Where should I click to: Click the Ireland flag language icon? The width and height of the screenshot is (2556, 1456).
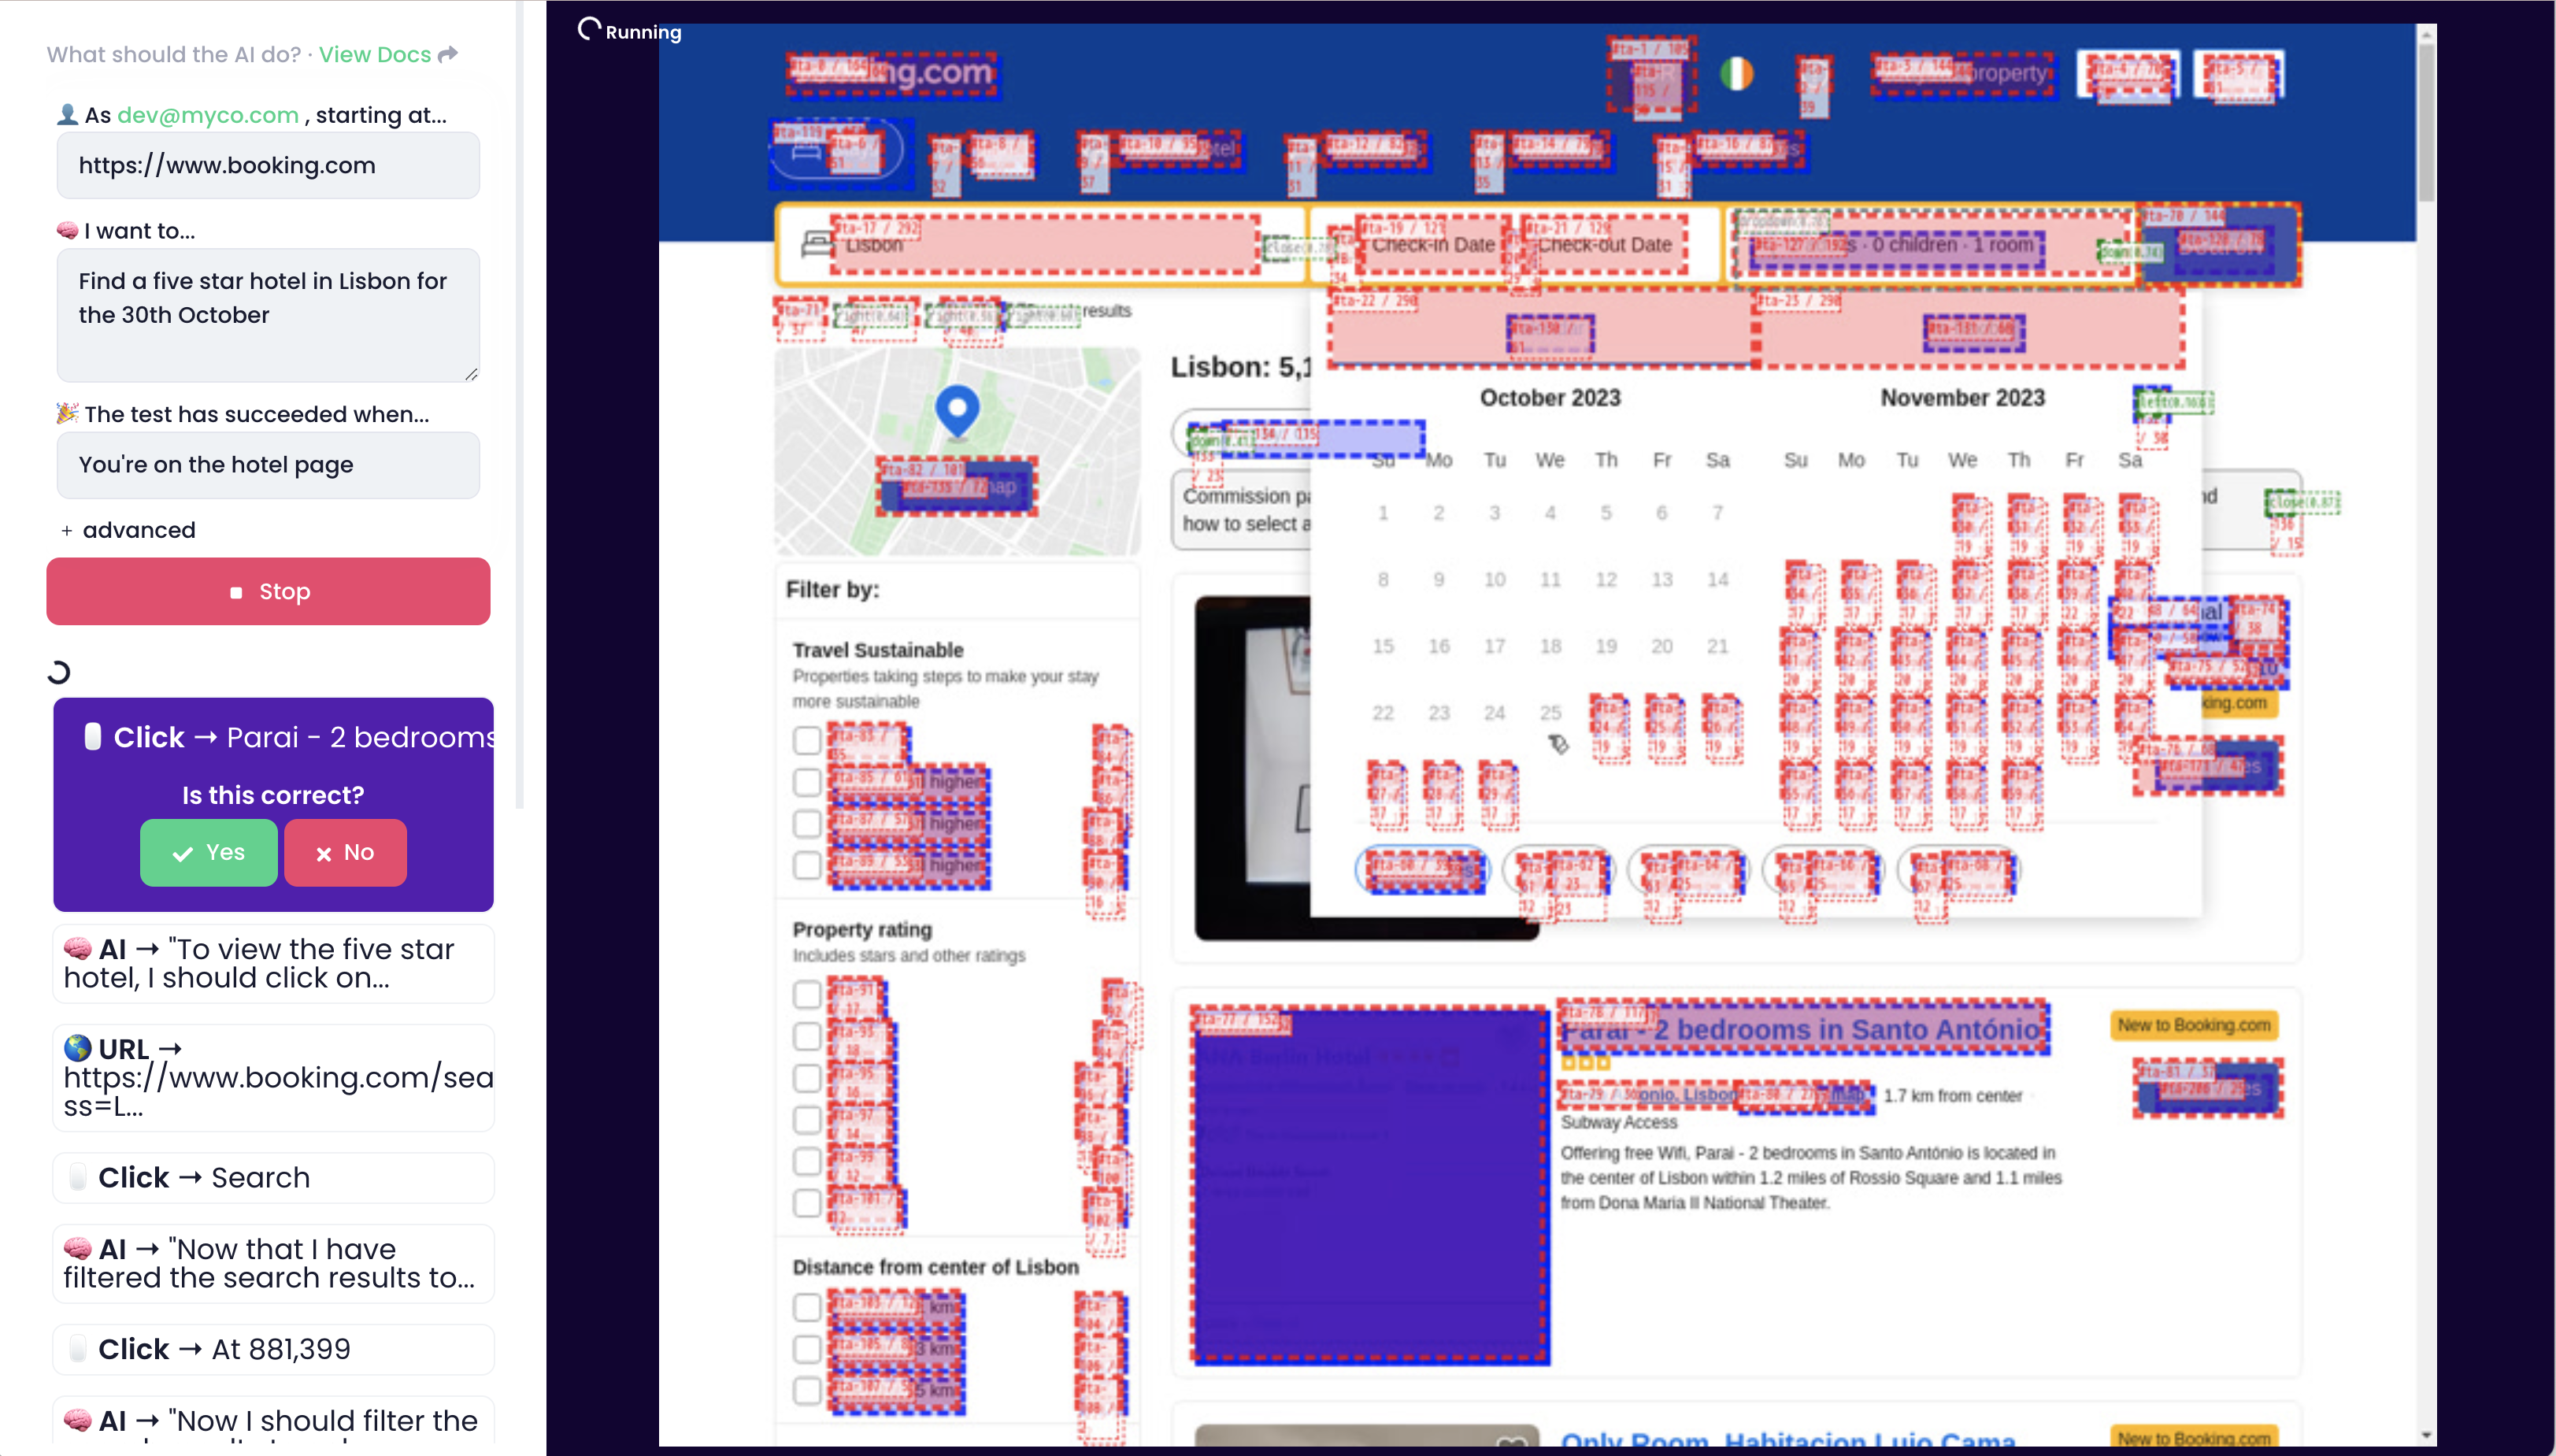point(1737,73)
